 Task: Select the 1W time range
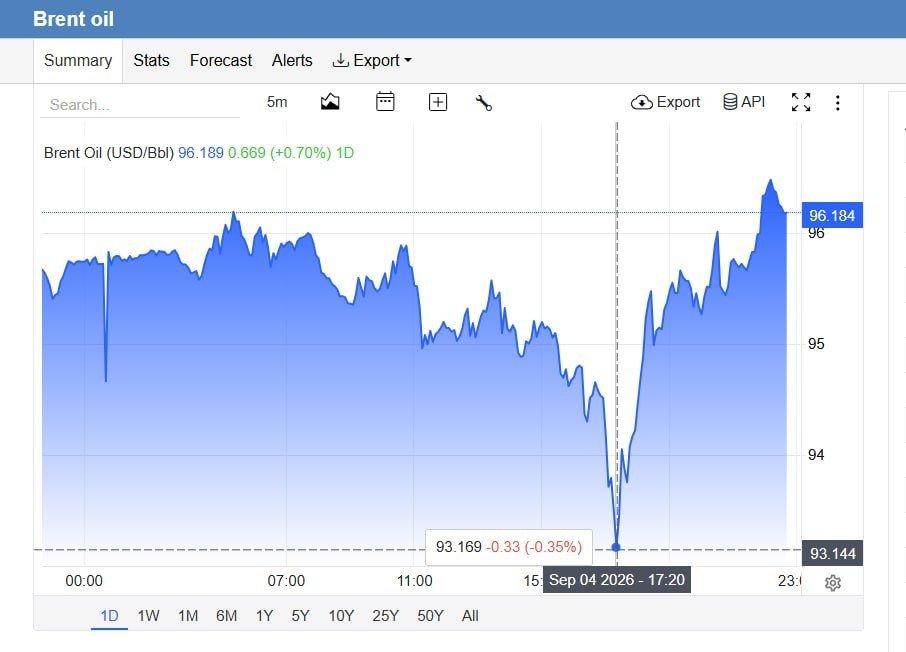148,616
